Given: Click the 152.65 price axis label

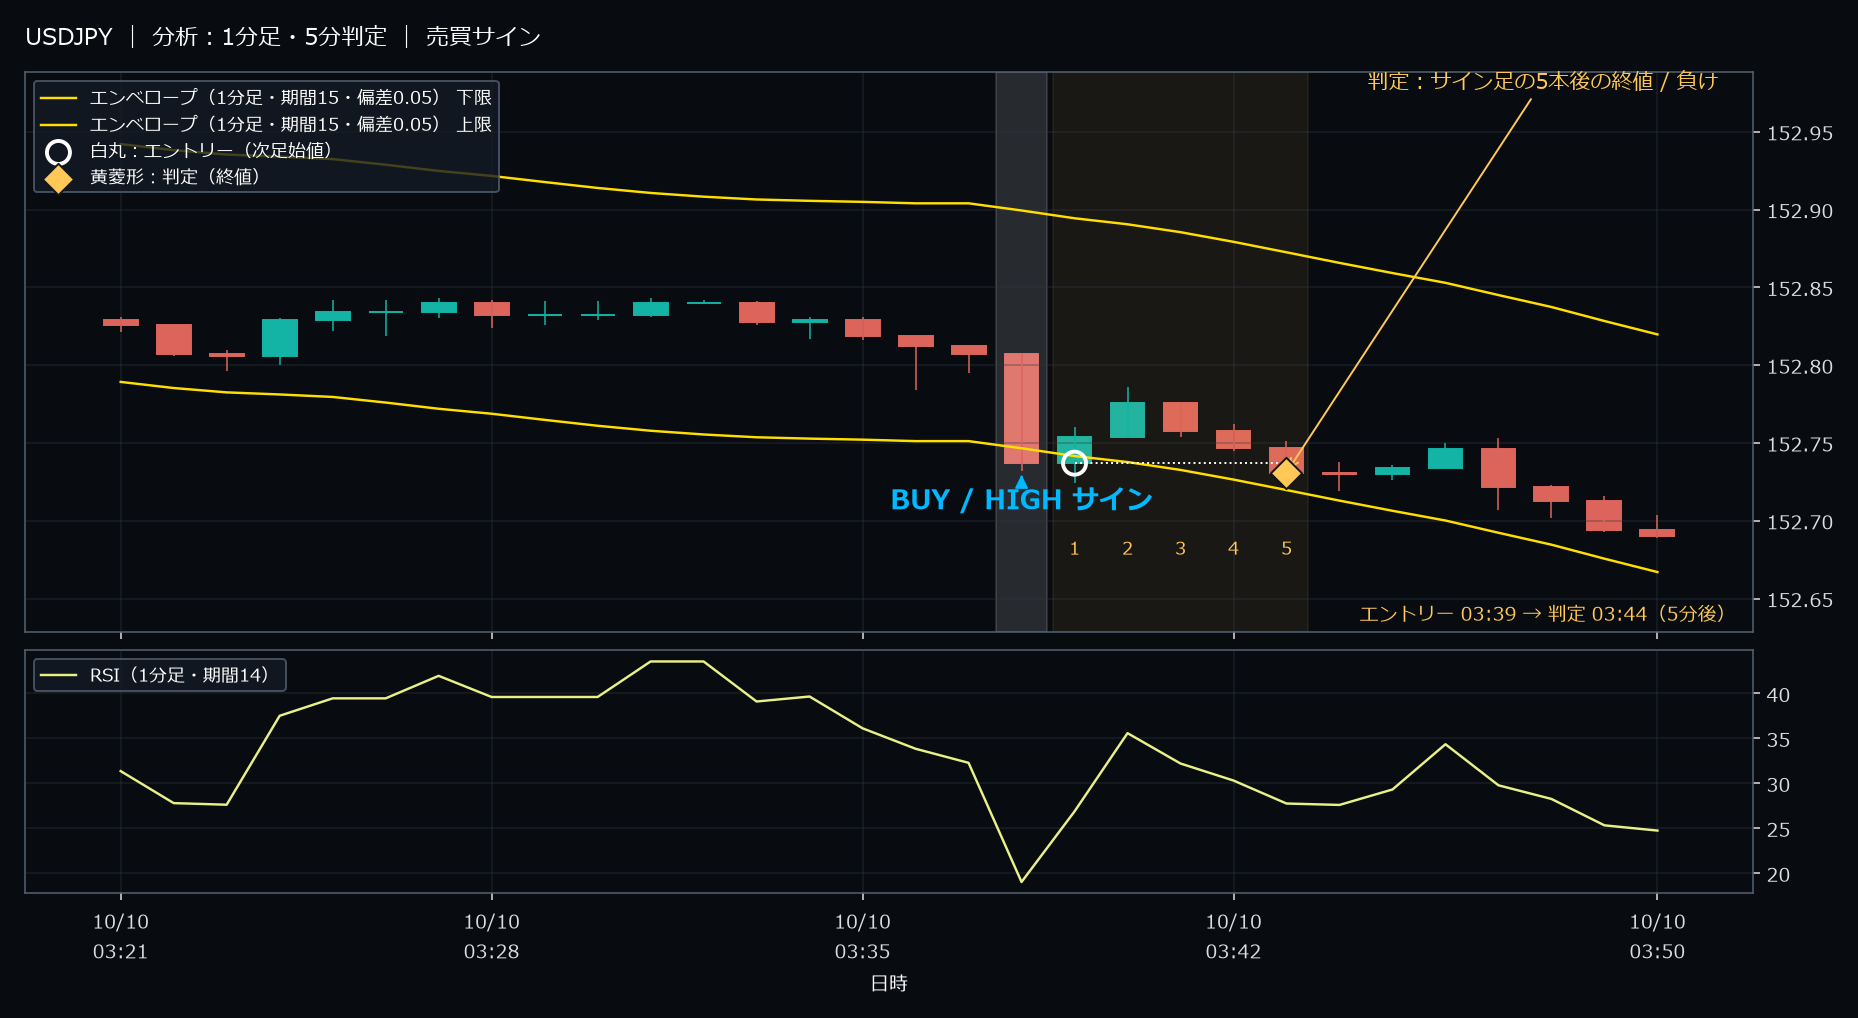Looking at the screenshot, I should pyautogui.click(x=1800, y=600).
